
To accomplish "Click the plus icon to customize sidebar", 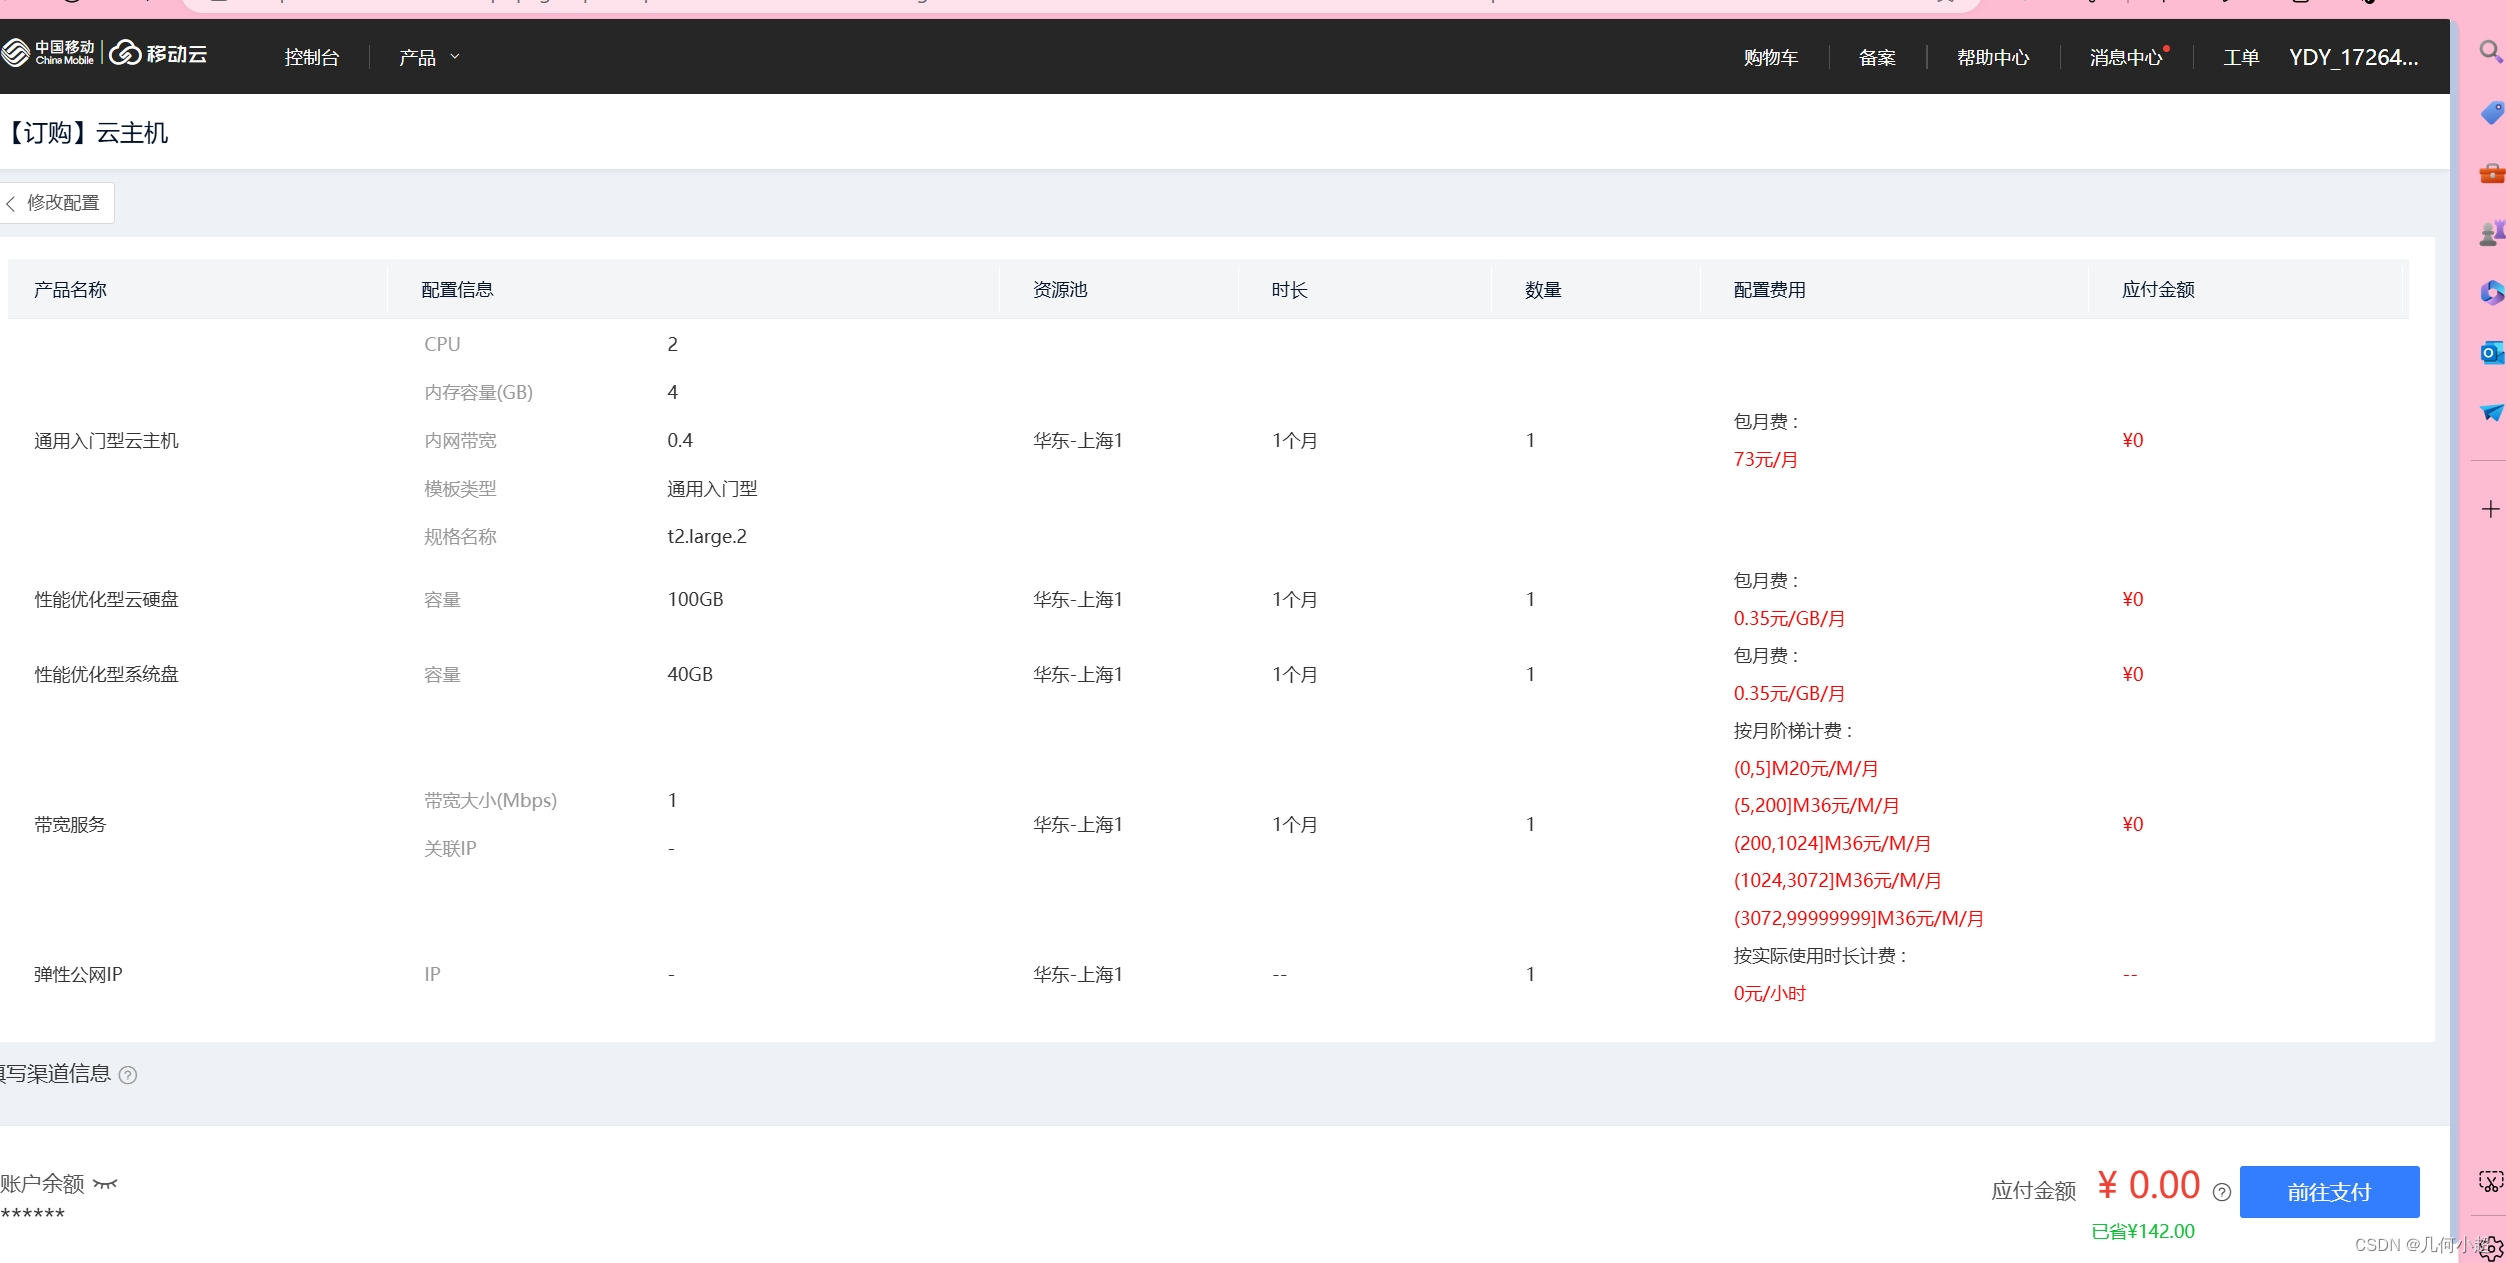I will [x=2490, y=509].
